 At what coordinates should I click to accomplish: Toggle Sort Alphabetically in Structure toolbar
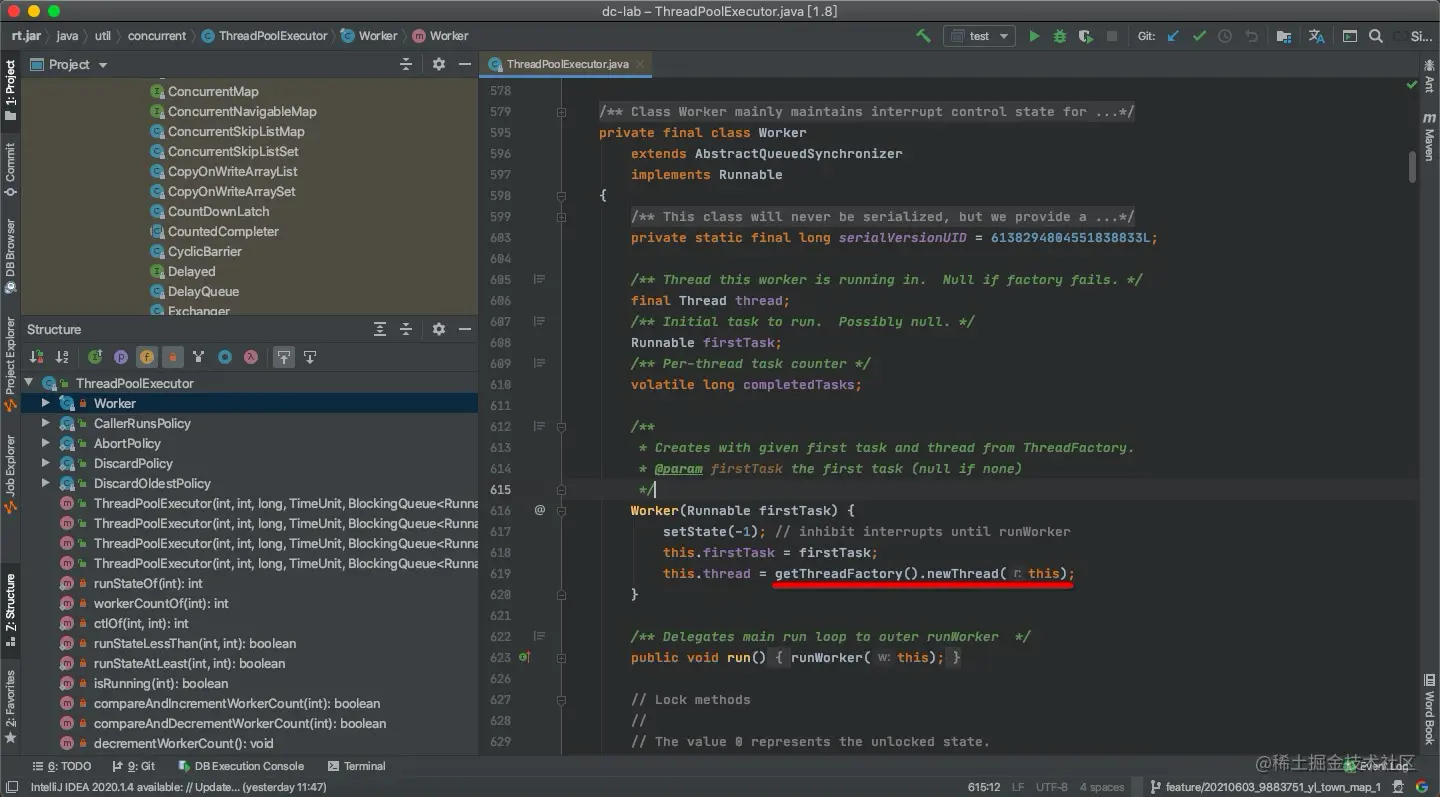pyautogui.click(x=62, y=357)
